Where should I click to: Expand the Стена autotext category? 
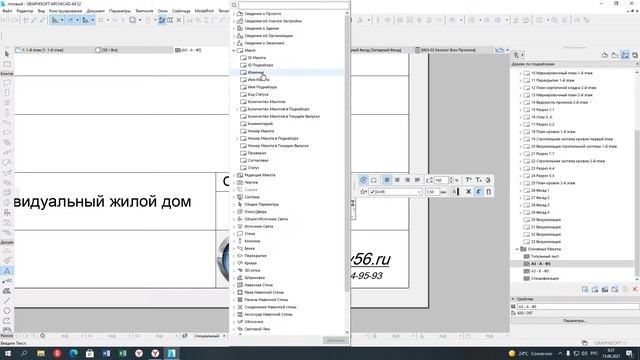pos(234,233)
